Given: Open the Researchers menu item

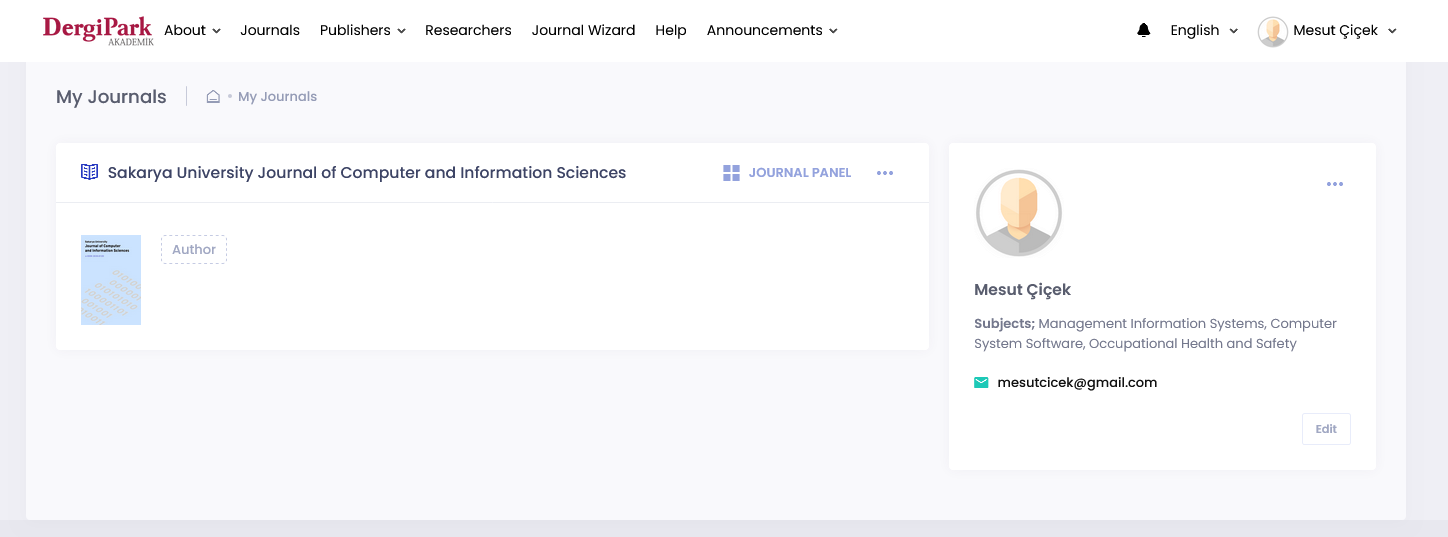Looking at the screenshot, I should [x=468, y=31].
